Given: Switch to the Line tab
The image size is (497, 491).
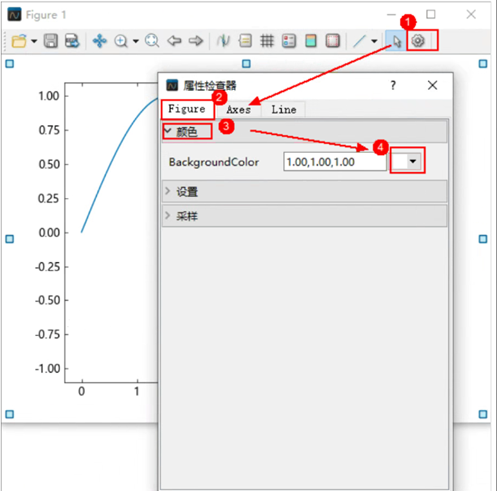Looking at the screenshot, I should tap(284, 110).
